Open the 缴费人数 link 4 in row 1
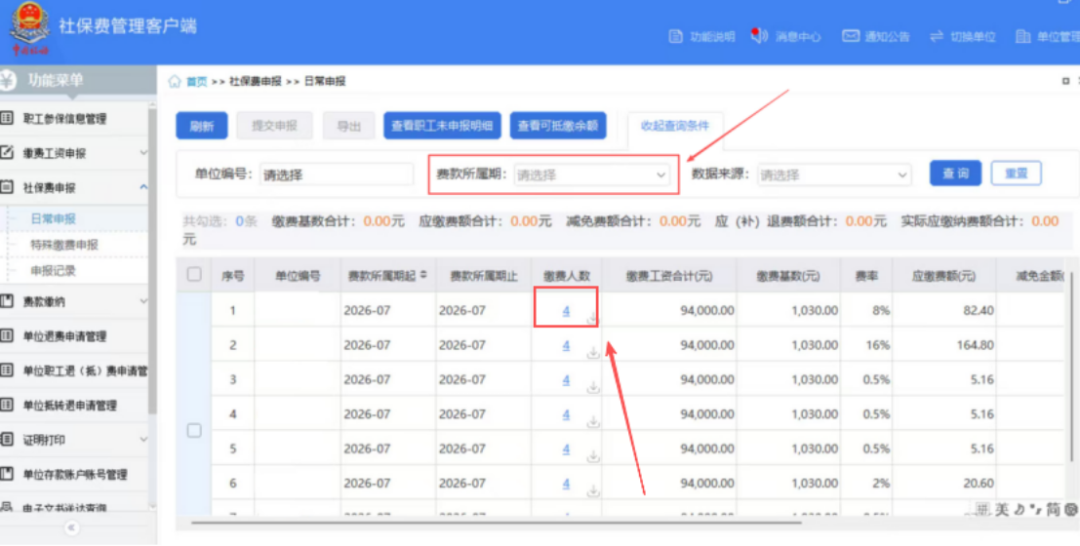Image resolution: width=1080 pixels, height=546 pixels. pyautogui.click(x=566, y=311)
